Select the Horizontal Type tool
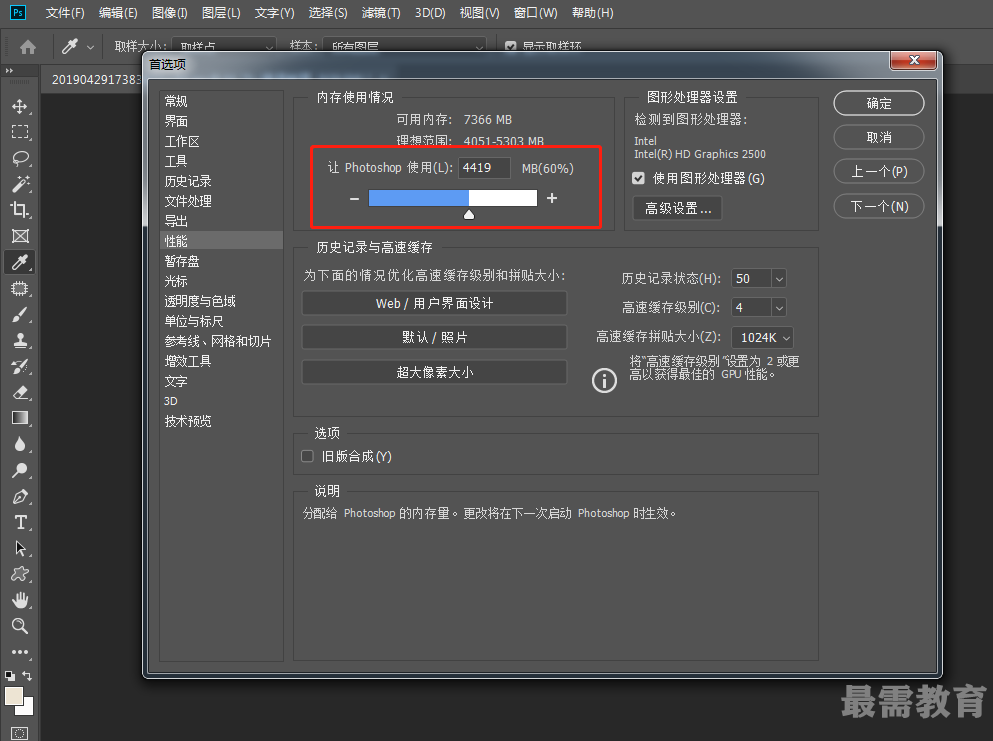The width and height of the screenshot is (993, 741). tap(20, 522)
